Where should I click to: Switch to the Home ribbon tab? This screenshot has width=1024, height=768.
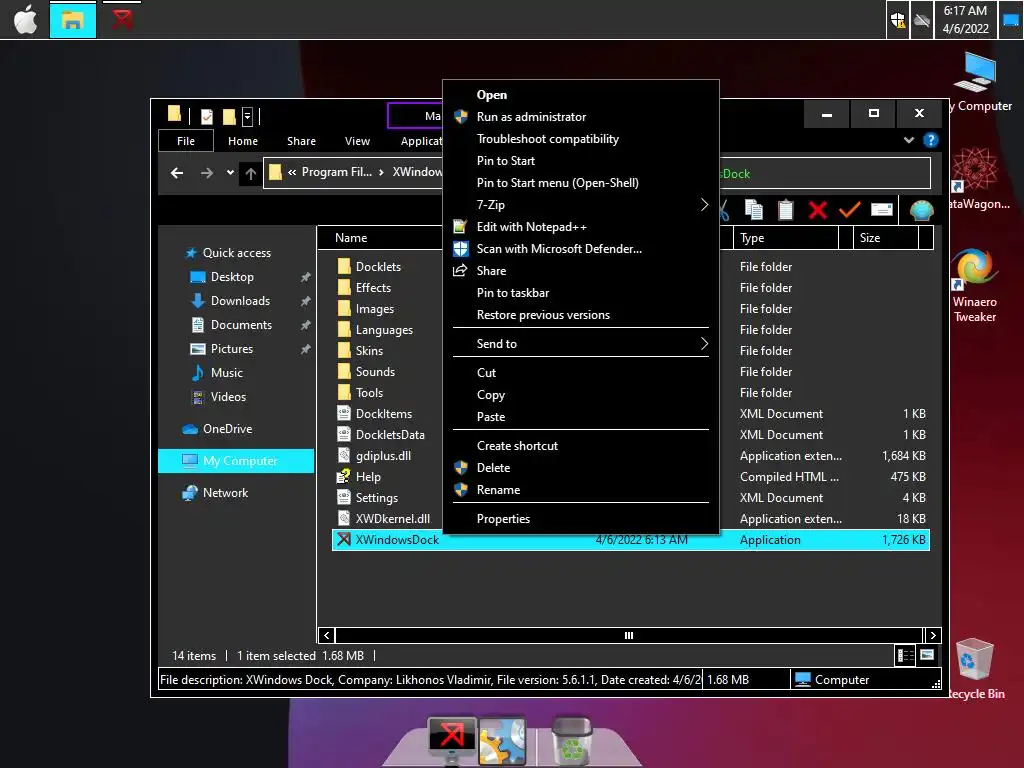click(x=243, y=141)
